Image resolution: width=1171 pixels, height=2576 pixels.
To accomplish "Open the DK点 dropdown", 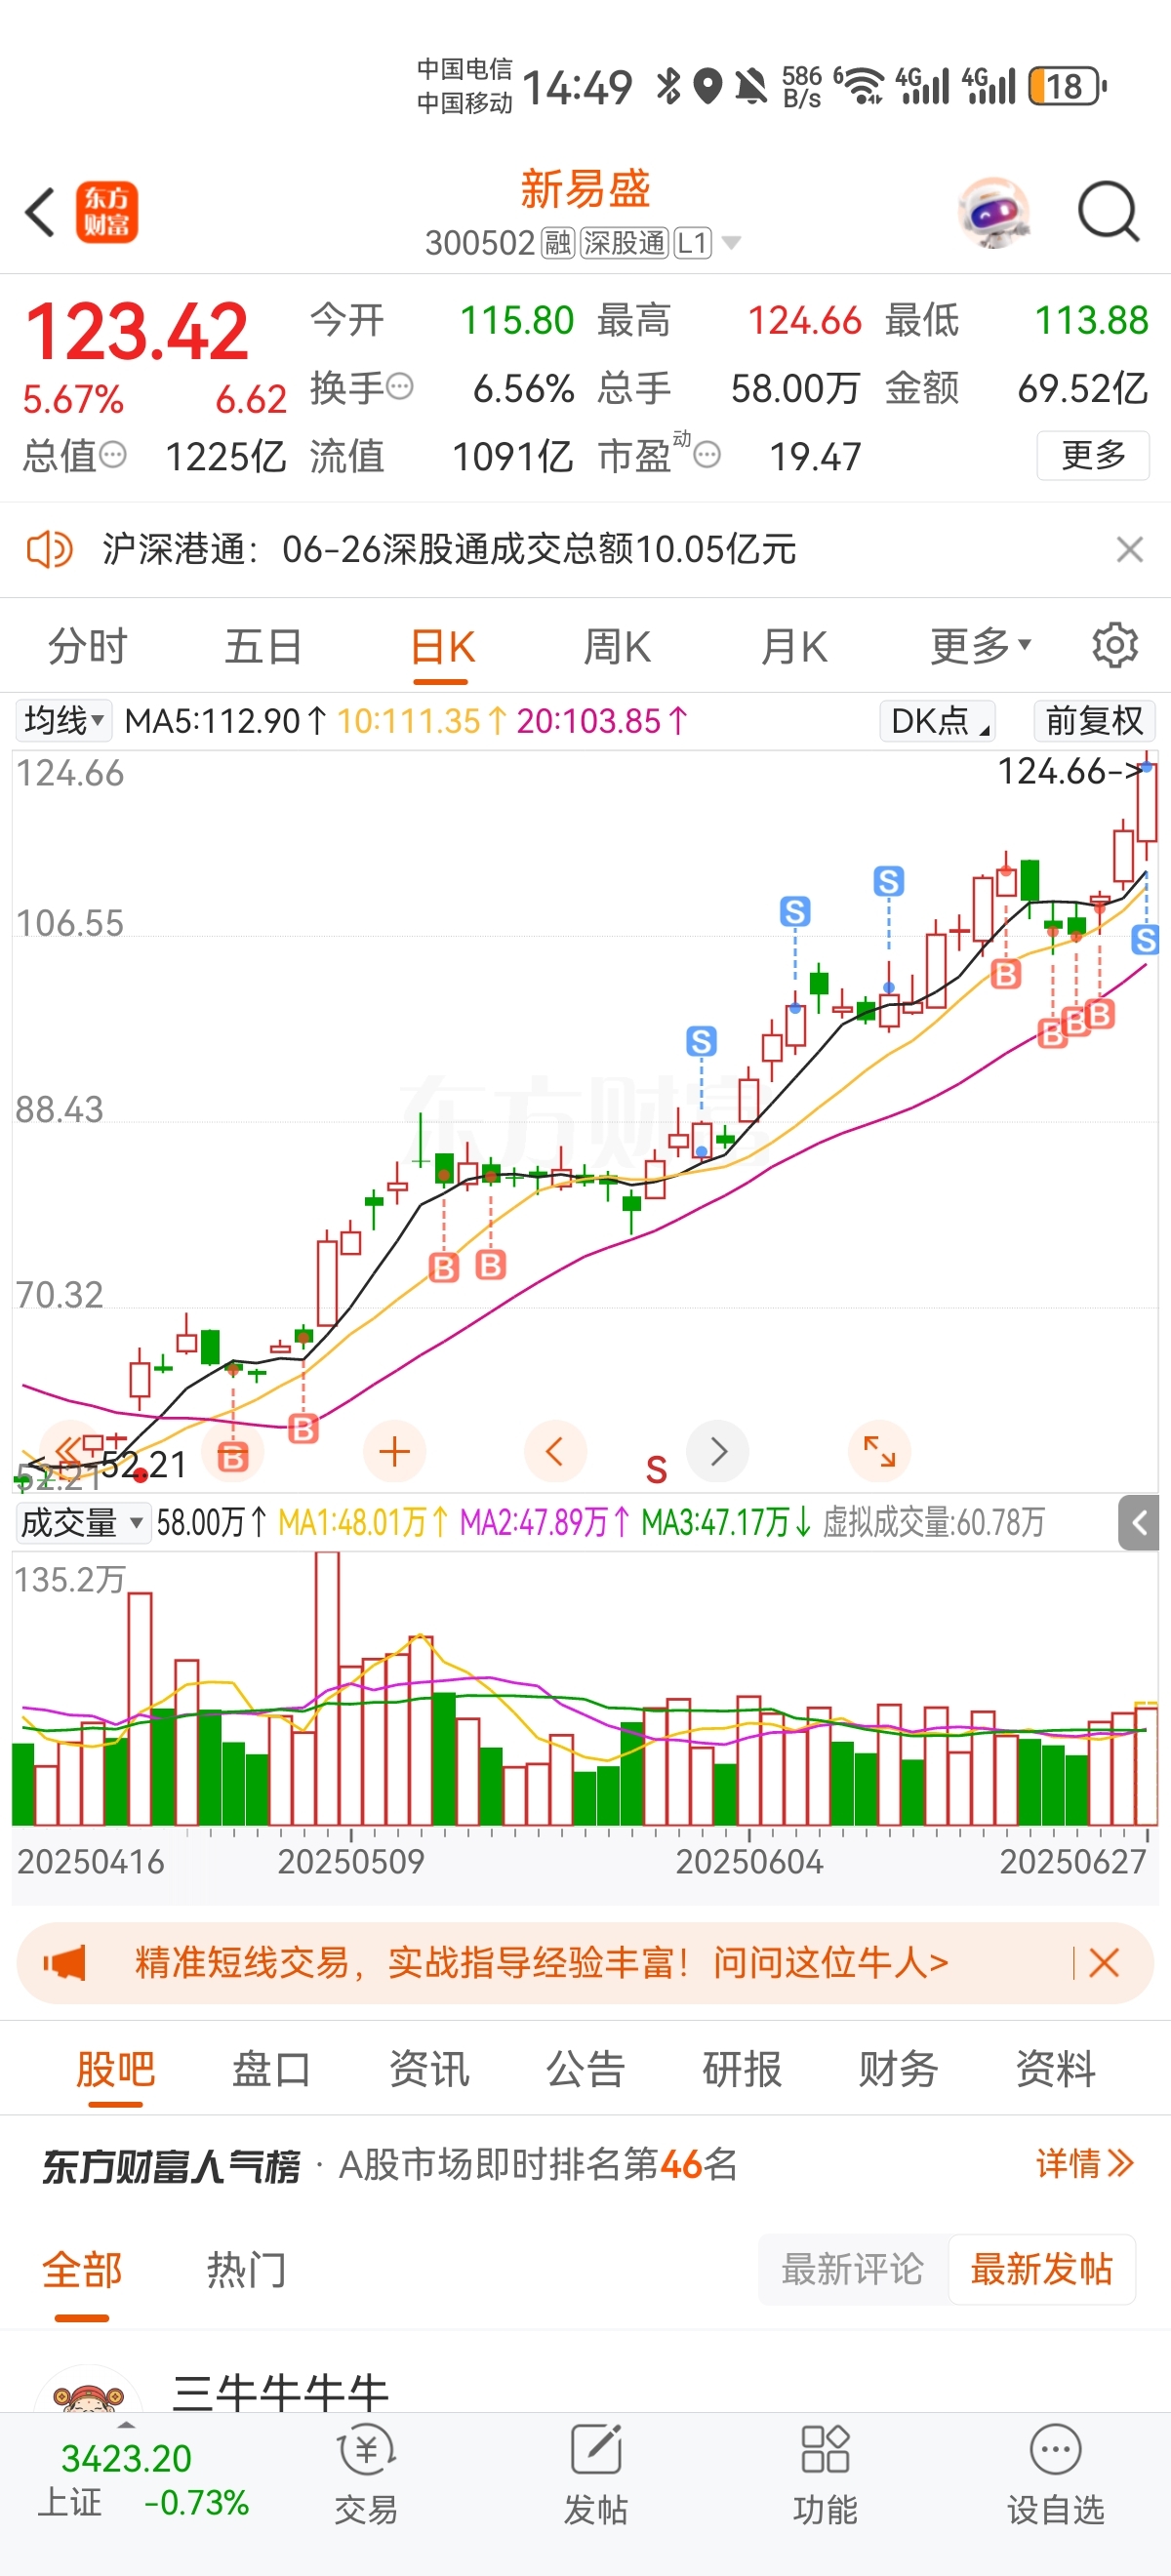I will tap(937, 720).
